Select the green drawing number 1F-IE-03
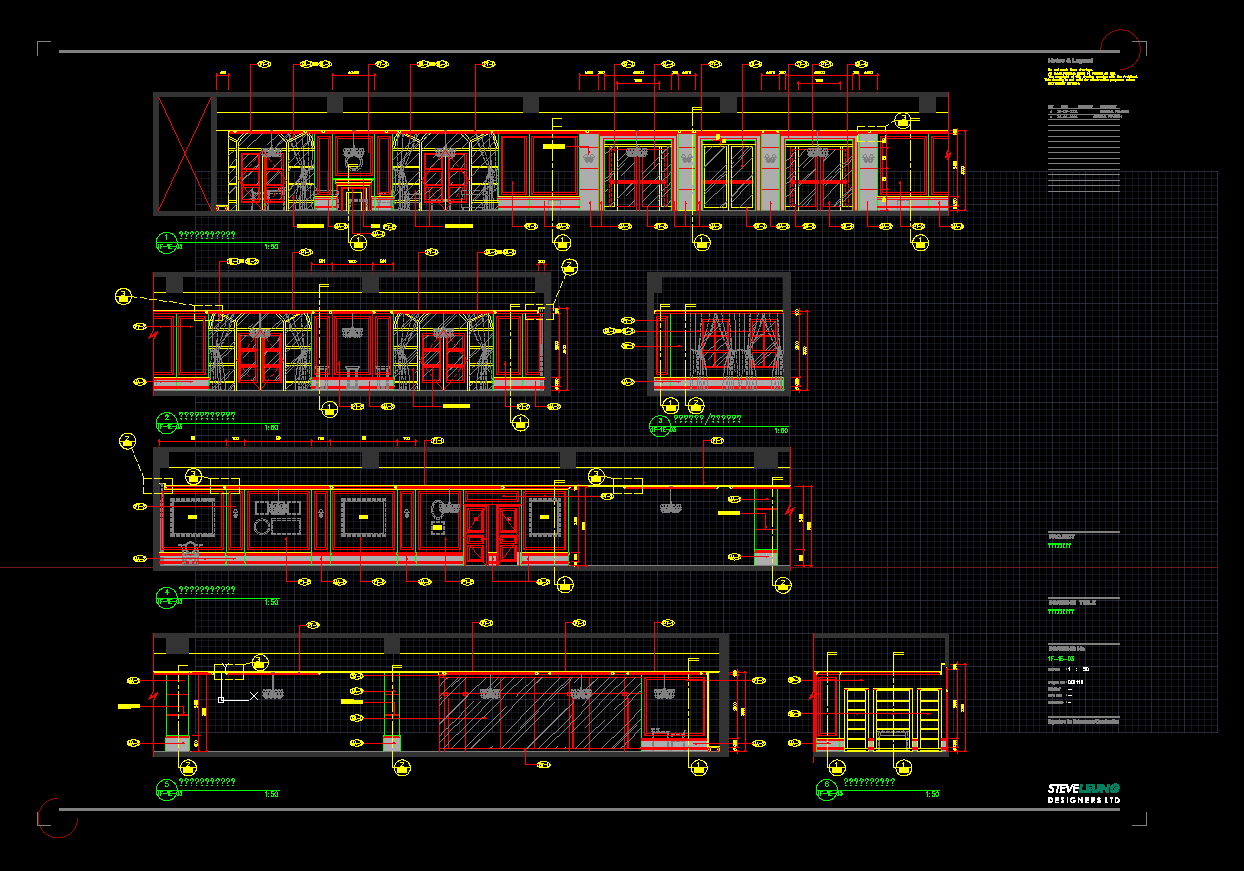 tap(1060, 659)
